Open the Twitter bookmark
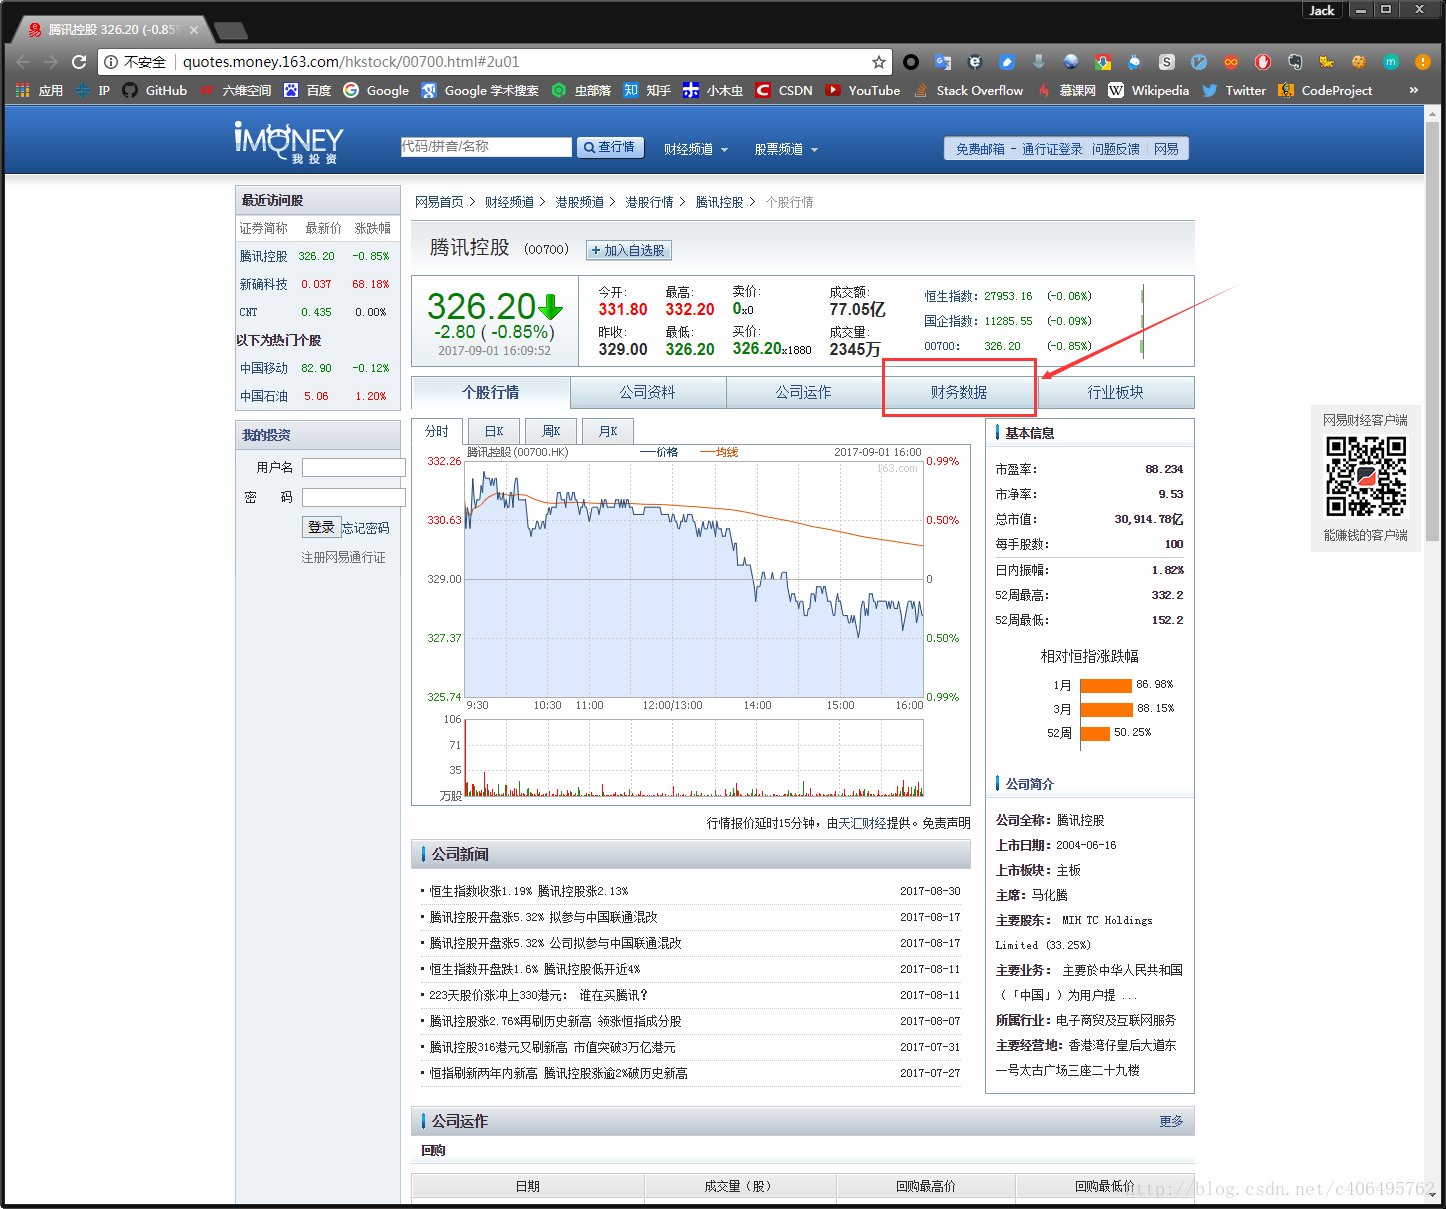Viewport: 1446px width, 1209px height. tap(1234, 90)
